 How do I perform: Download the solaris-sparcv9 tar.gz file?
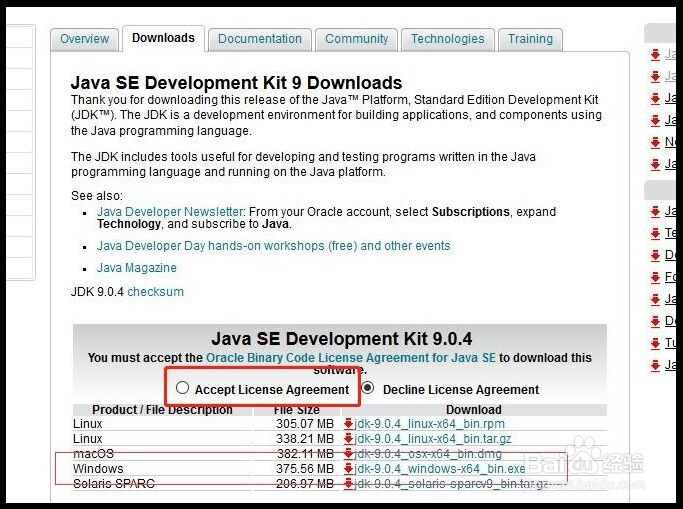point(451,484)
